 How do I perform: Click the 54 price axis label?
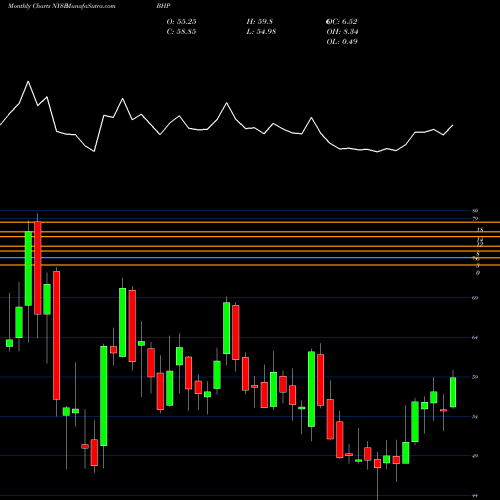[x=475, y=417]
